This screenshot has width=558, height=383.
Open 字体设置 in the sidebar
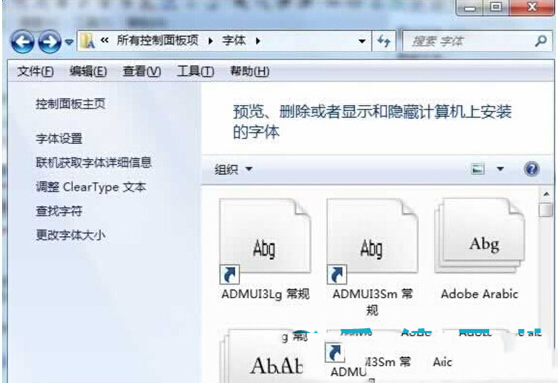click(x=59, y=138)
